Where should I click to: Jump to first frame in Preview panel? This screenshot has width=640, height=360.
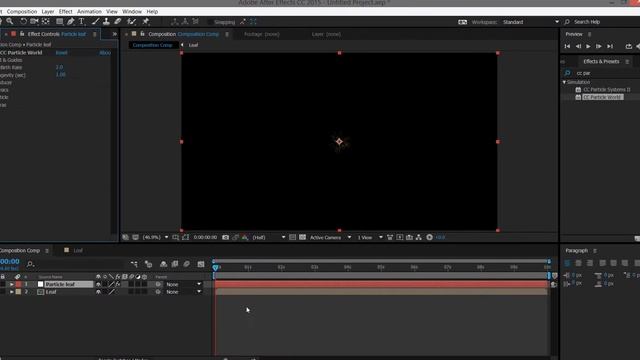(x=567, y=47)
